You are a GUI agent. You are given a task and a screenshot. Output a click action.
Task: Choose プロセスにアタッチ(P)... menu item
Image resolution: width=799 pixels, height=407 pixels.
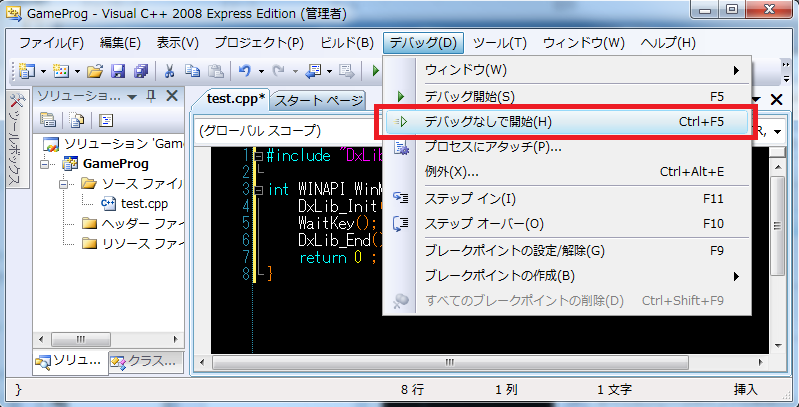coord(567,147)
